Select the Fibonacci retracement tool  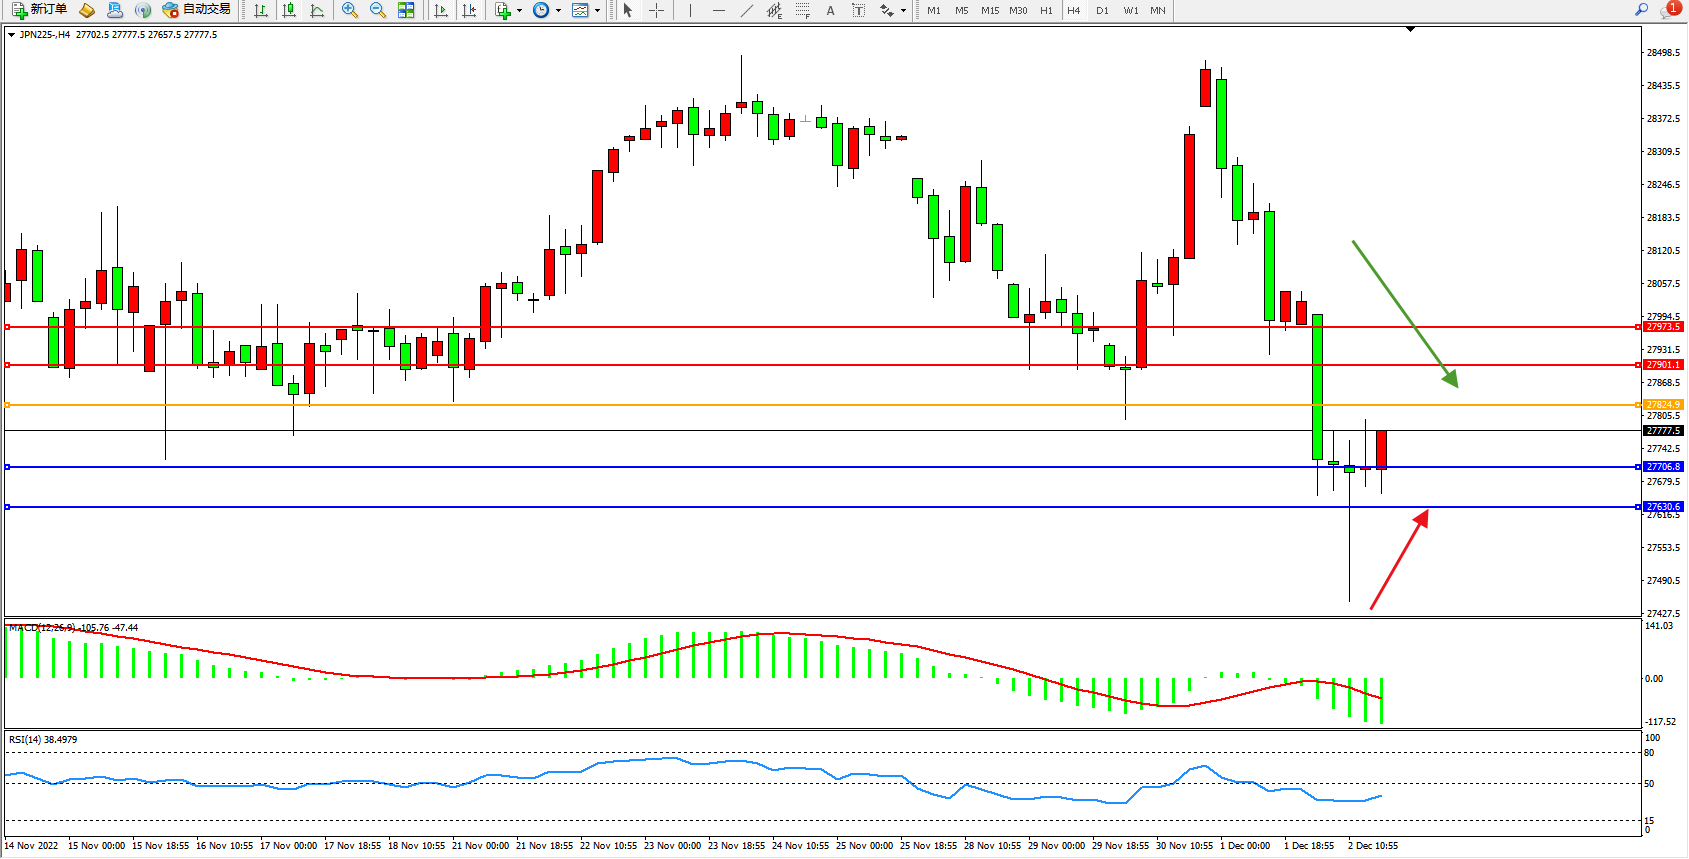[803, 10]
